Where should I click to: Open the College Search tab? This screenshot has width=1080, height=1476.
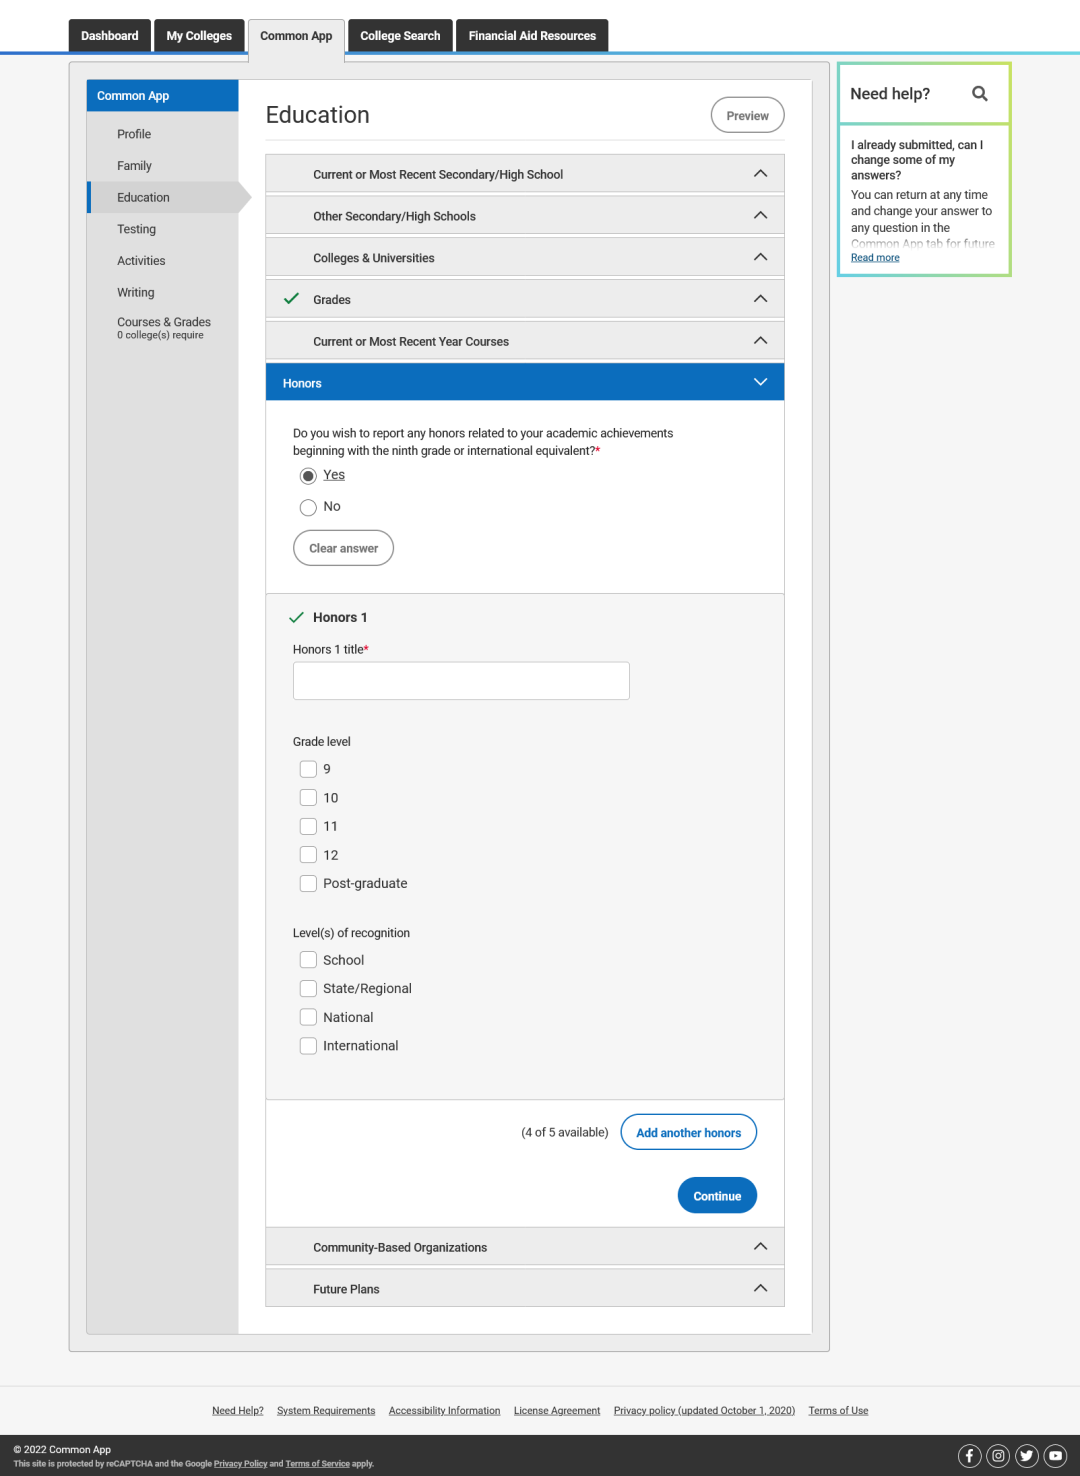[400, 36]
